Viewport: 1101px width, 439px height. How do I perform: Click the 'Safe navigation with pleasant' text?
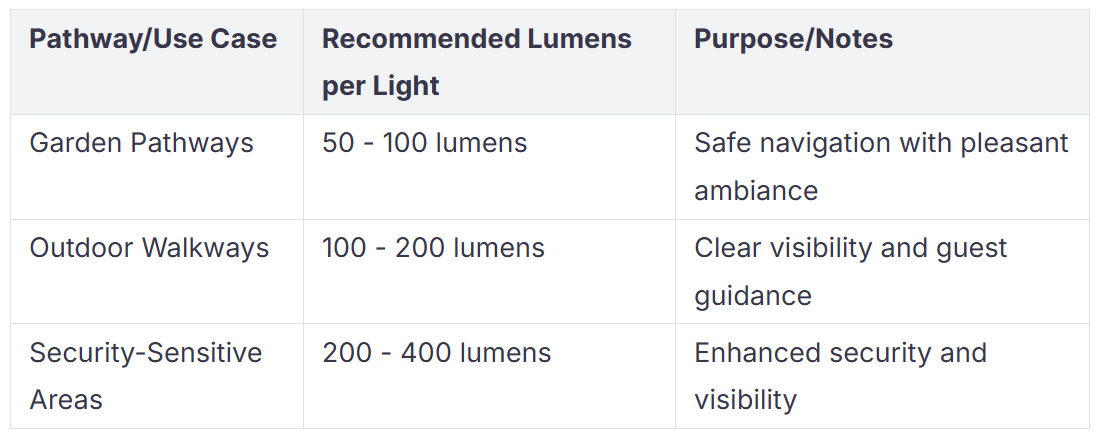pyautogui.click(x=881, y=143)
